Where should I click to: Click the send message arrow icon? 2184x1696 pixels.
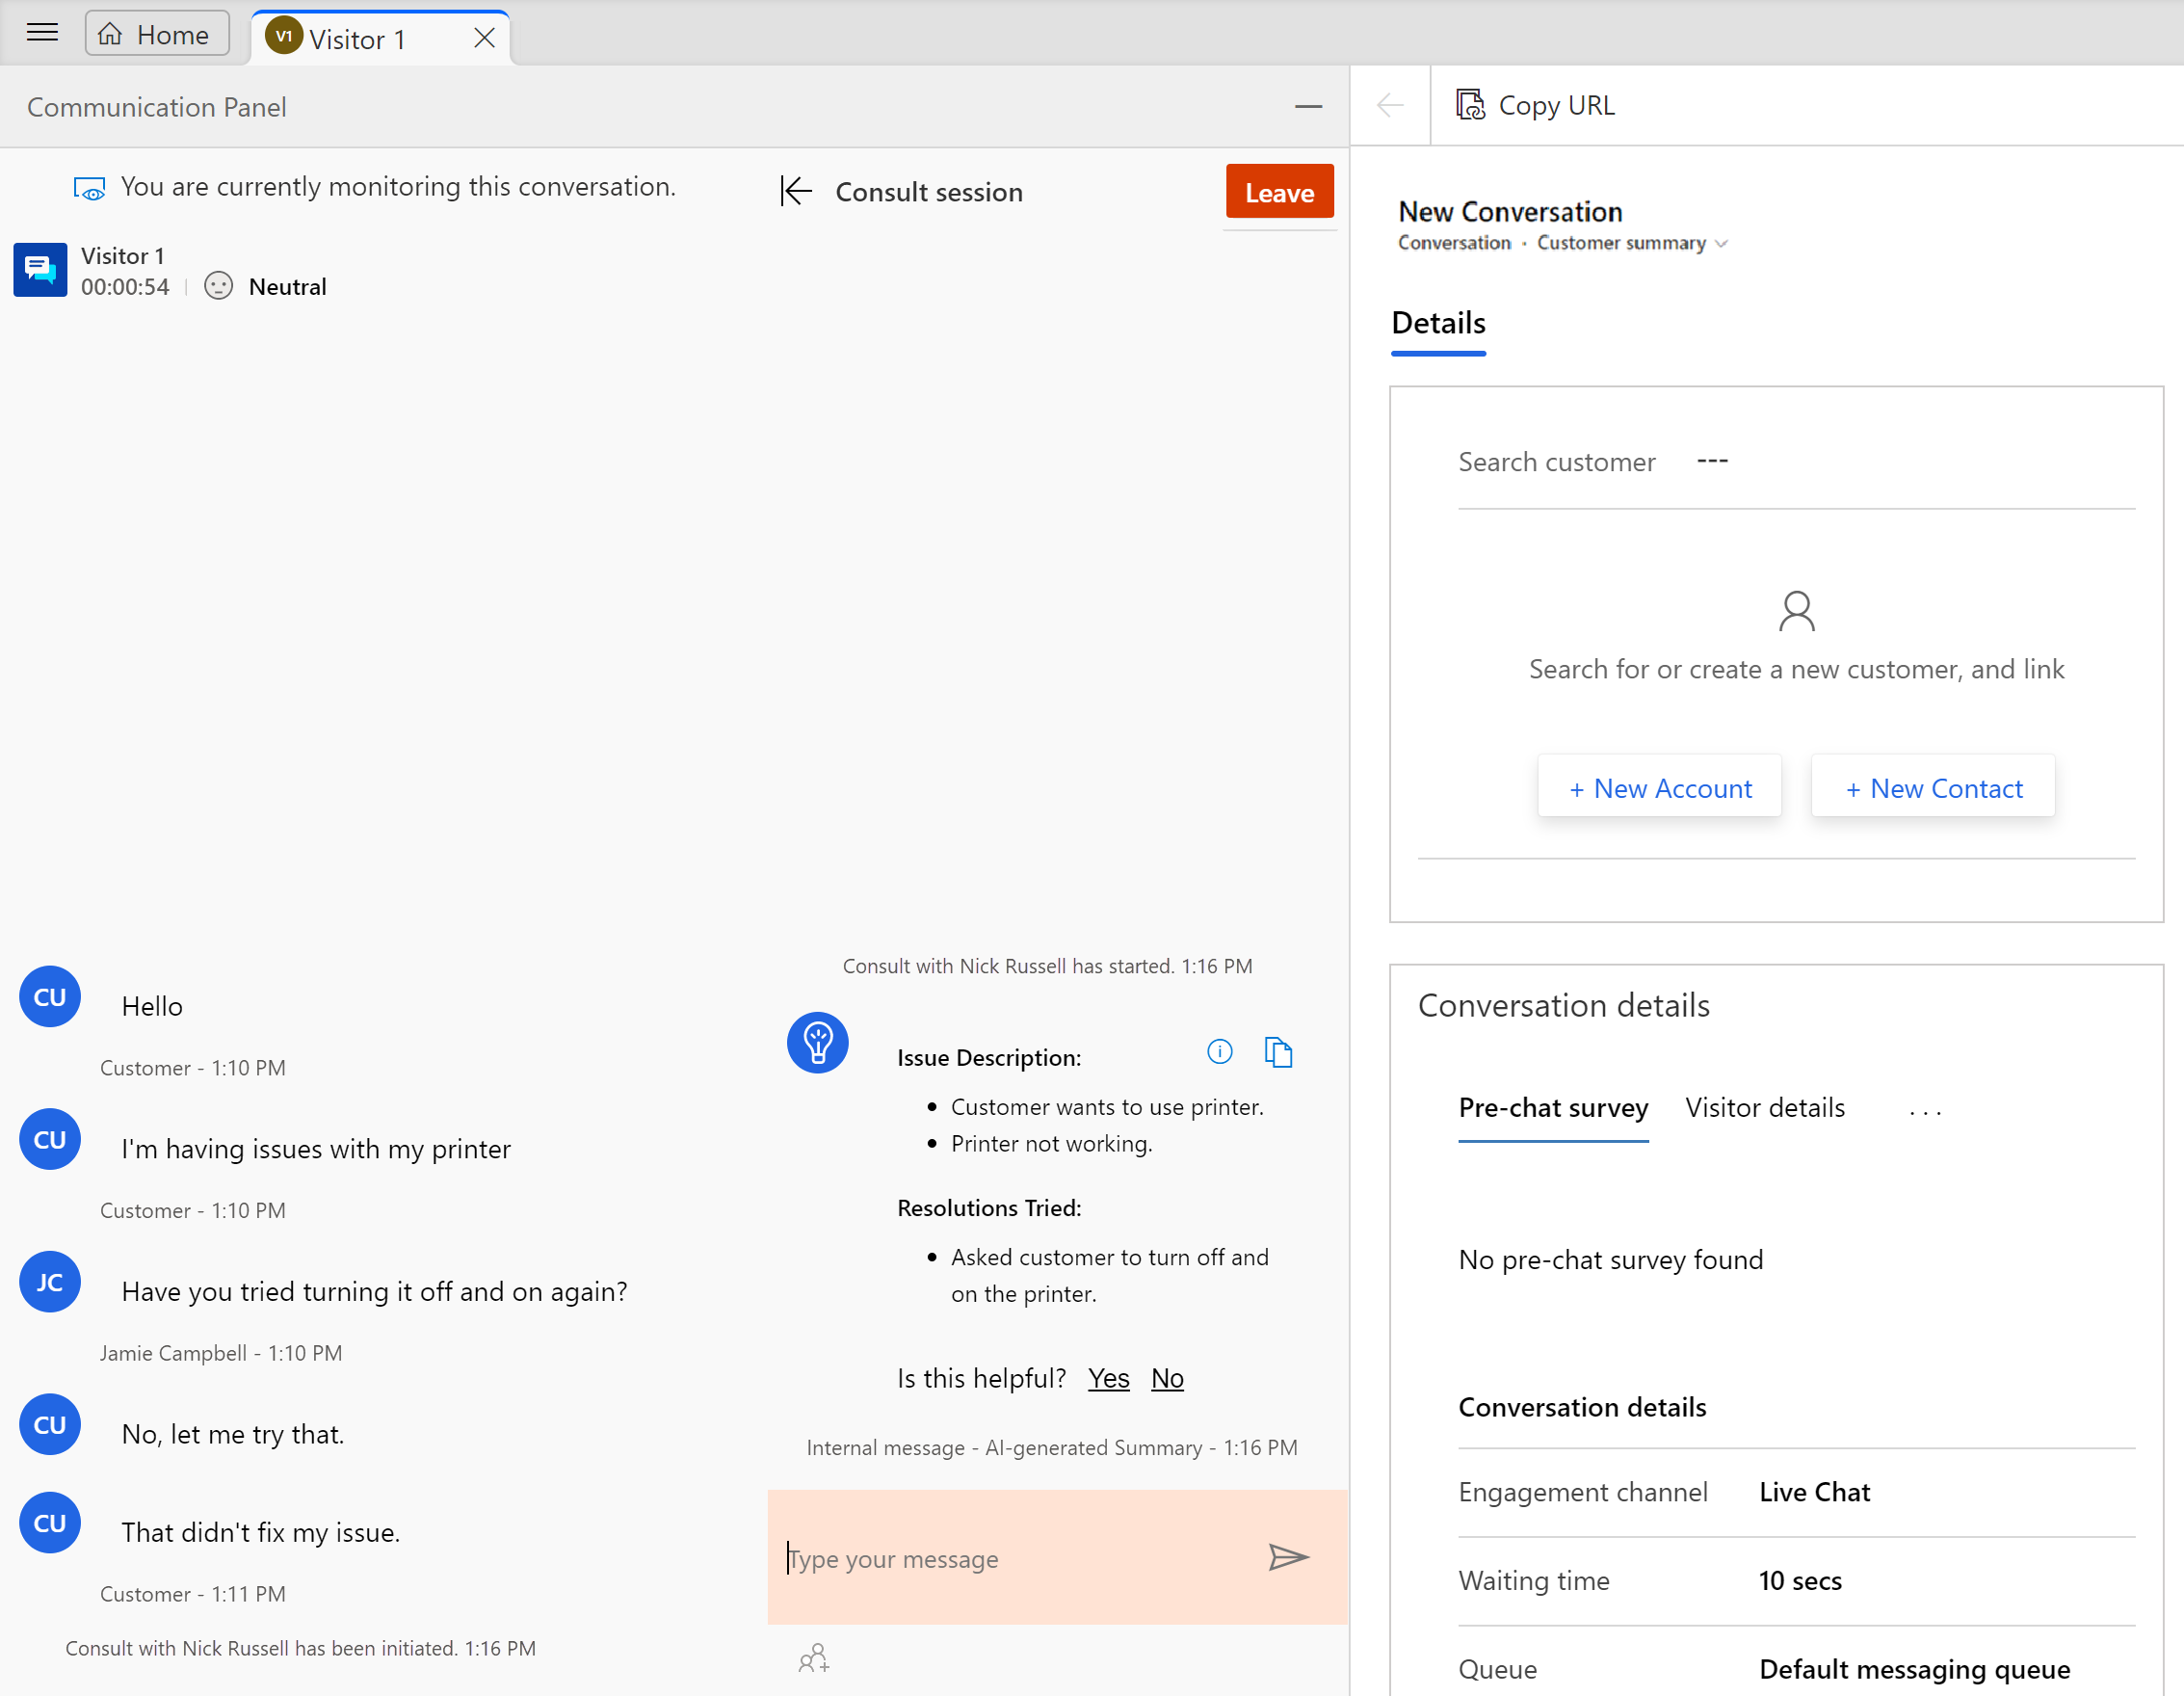[x=1287, y=1557]
